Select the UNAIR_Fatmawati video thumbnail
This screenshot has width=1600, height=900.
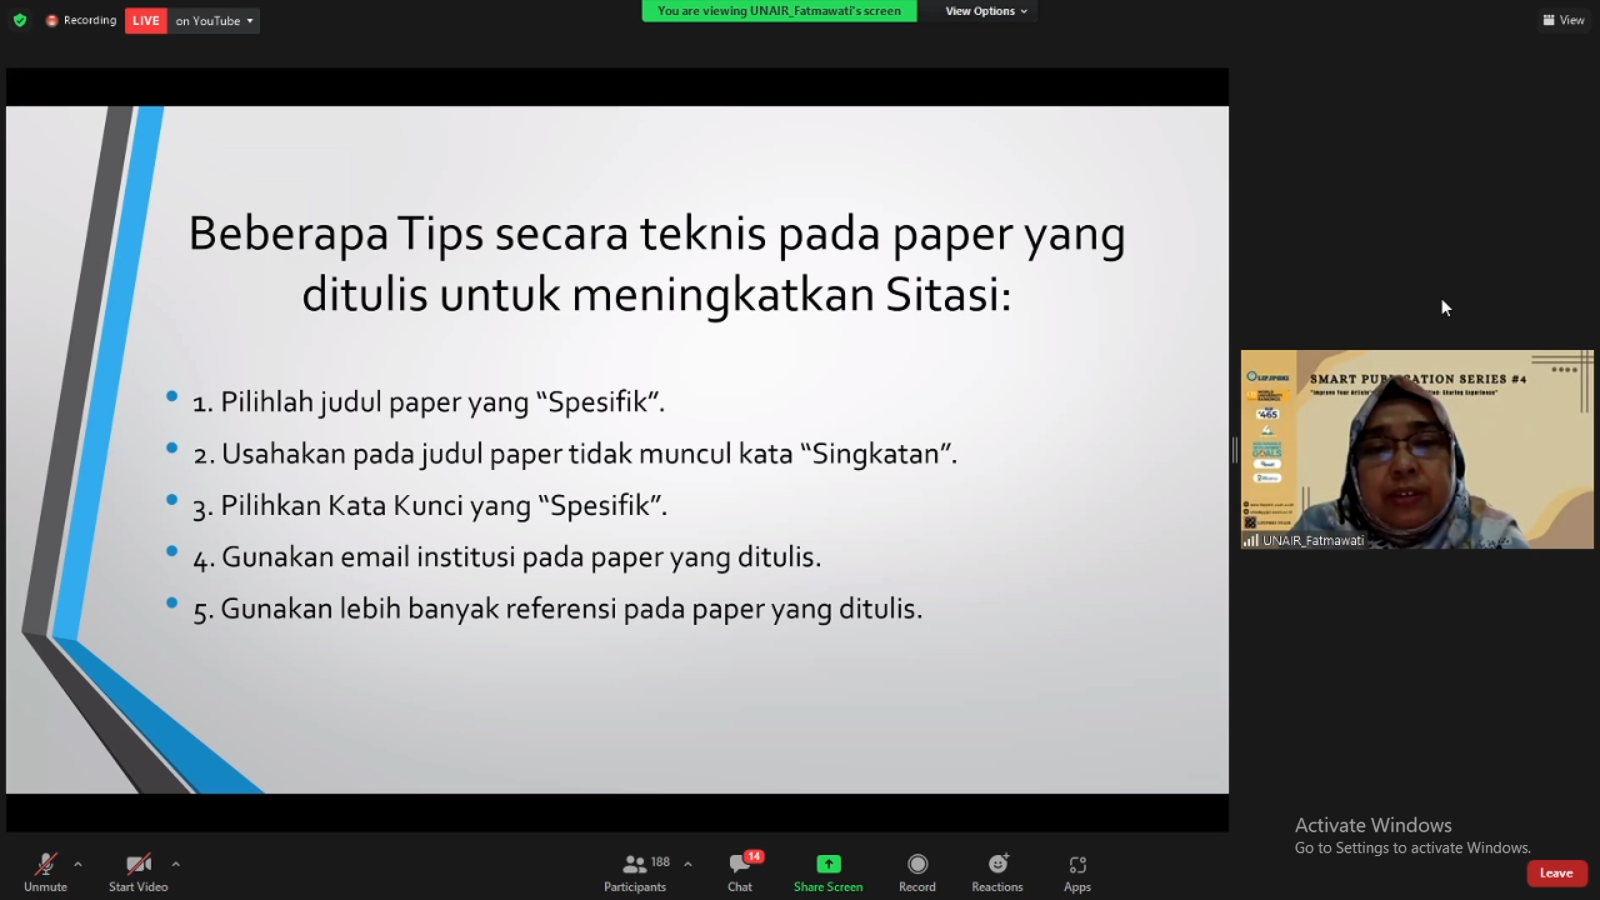(x=1416, y=449)
